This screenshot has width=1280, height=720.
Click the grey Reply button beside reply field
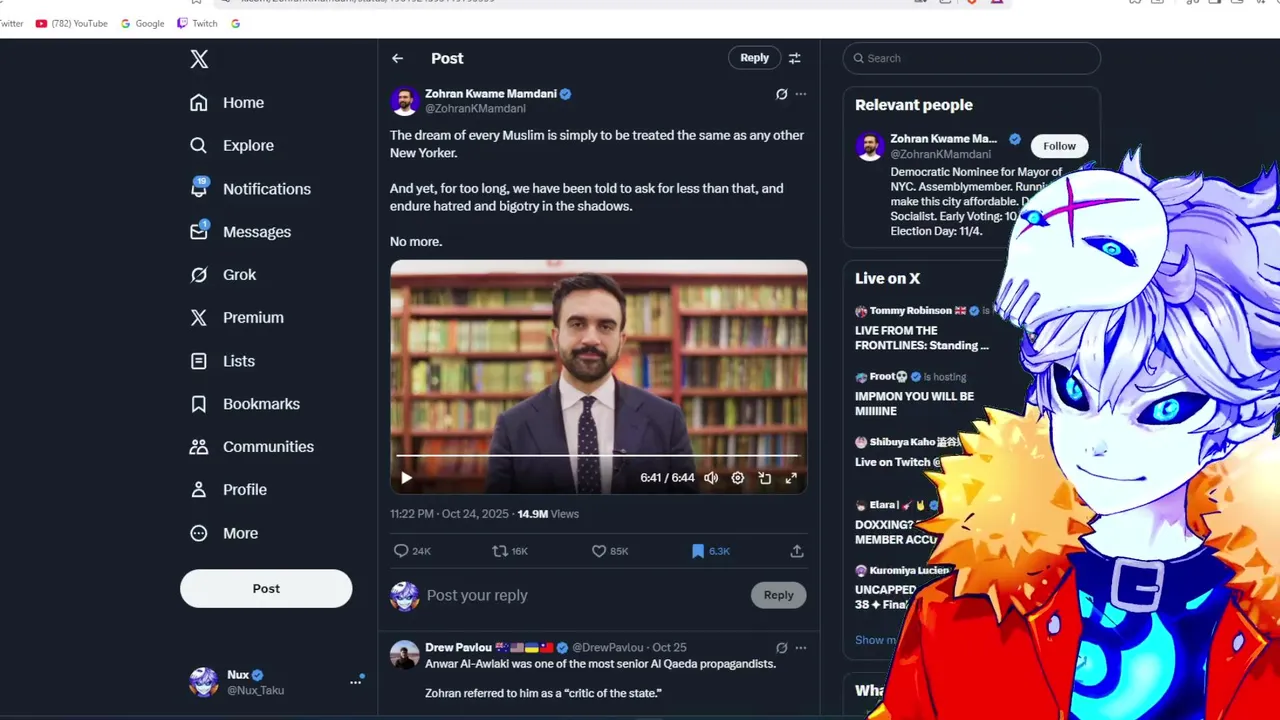point(778,595)
